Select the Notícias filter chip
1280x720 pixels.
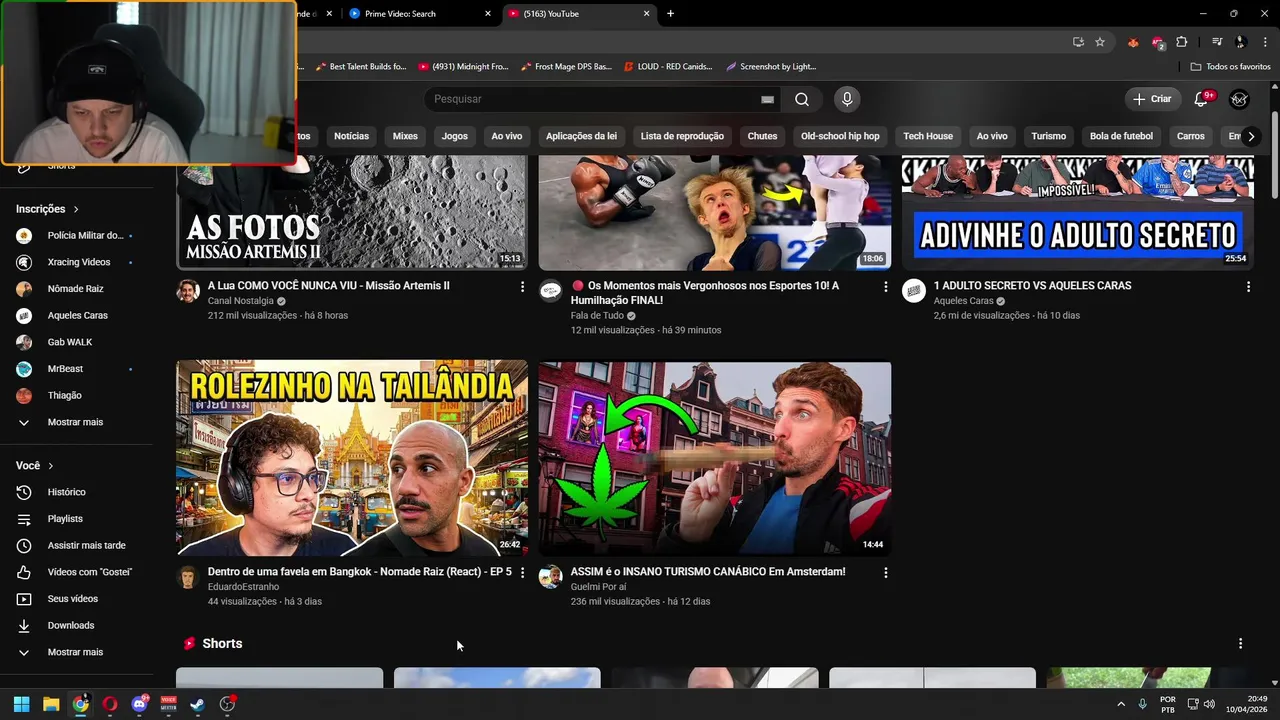351,136
